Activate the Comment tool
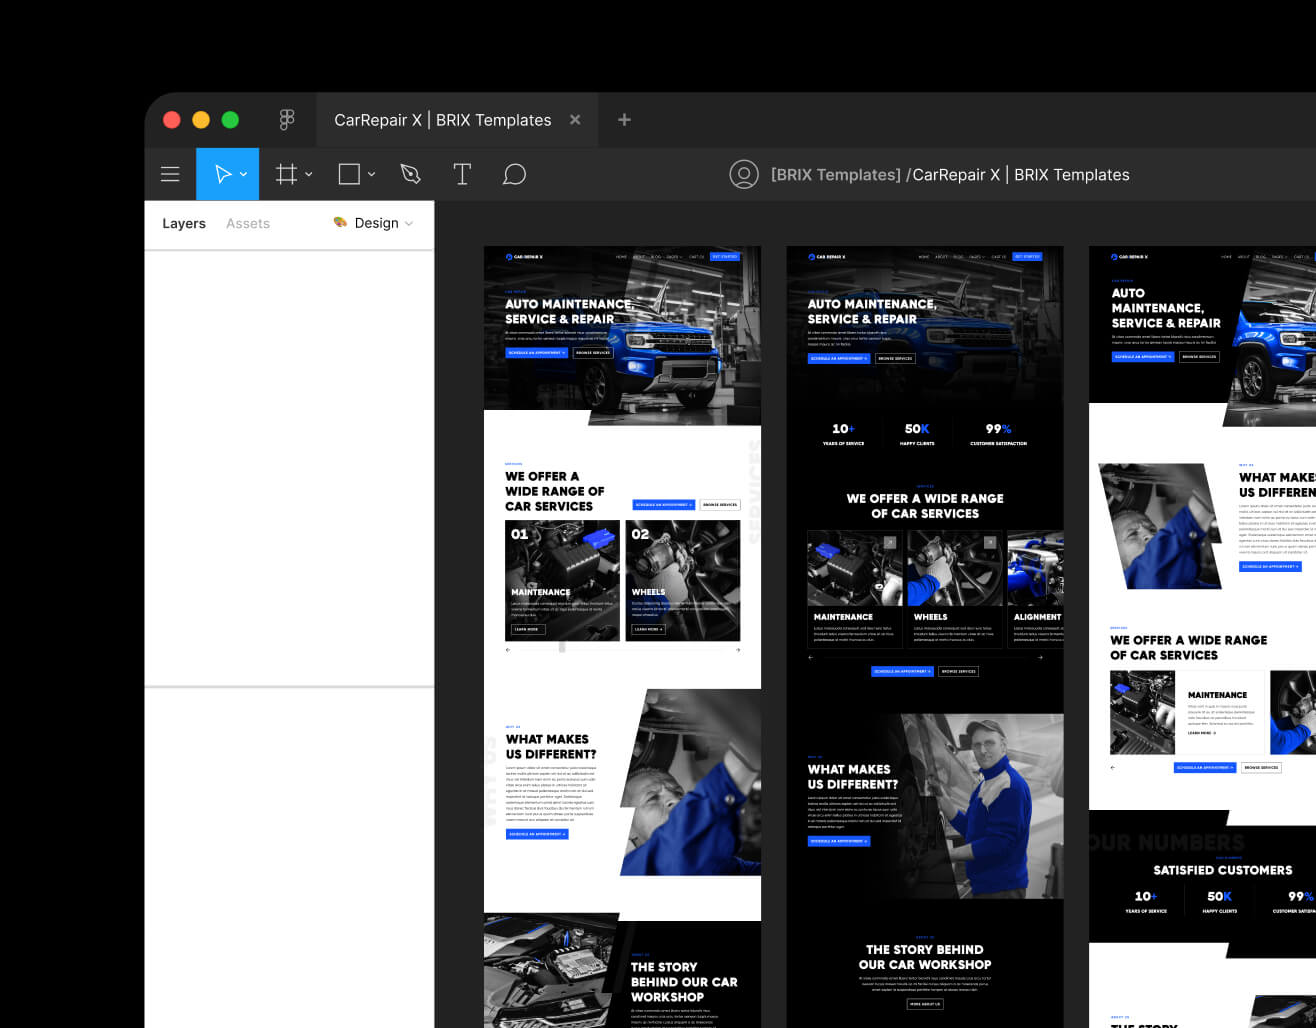The height and width of the screenshot is (1028, 1316). click(514, 173)
